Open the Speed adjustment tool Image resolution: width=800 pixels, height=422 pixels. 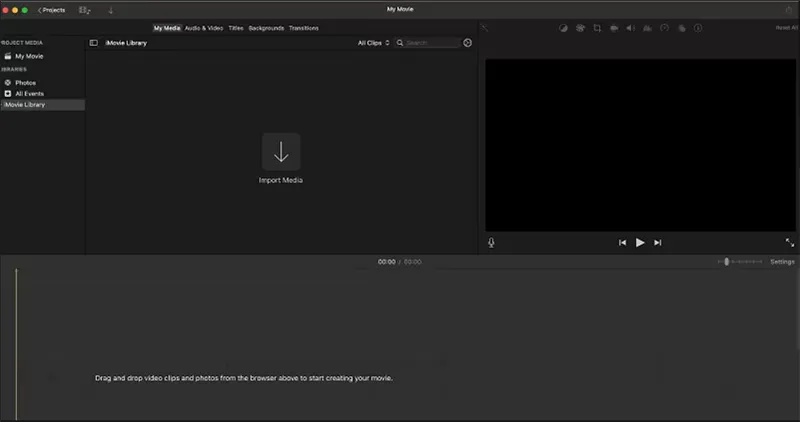click(664, 28)
